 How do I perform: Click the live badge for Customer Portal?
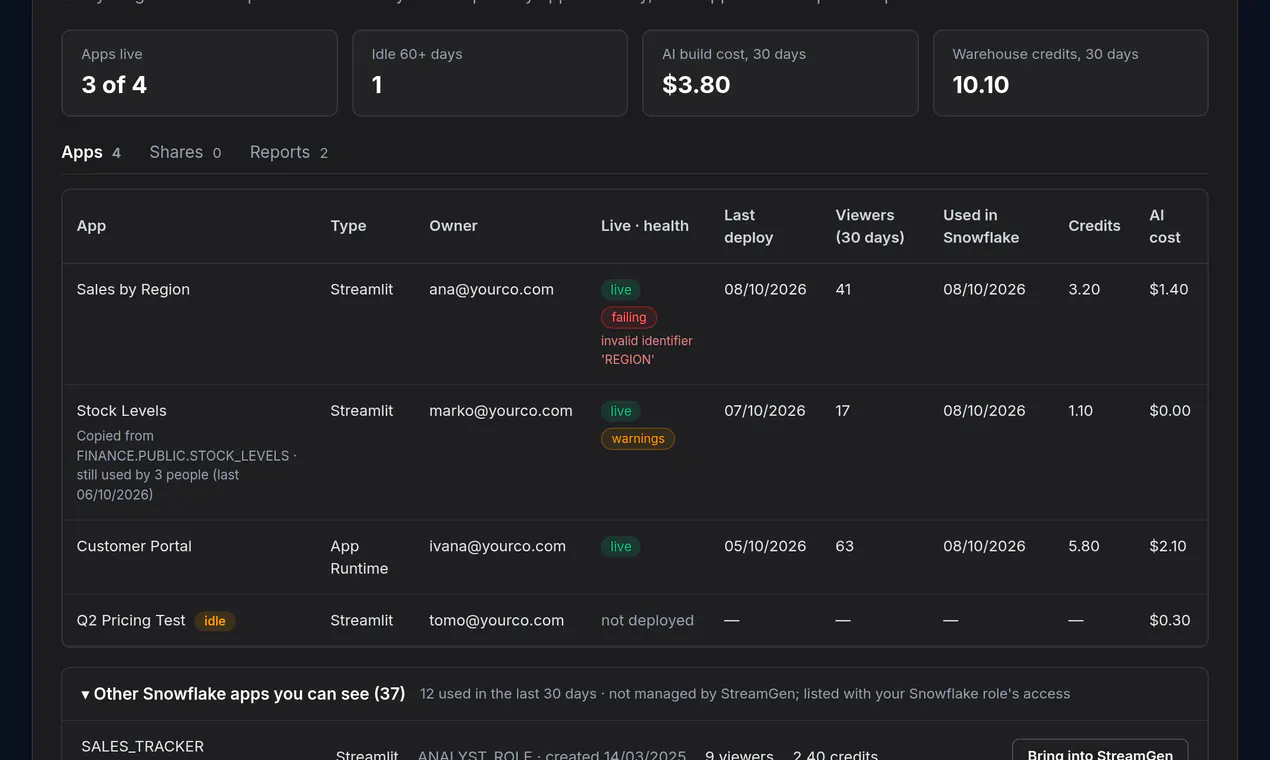click(x=621, y=546)
